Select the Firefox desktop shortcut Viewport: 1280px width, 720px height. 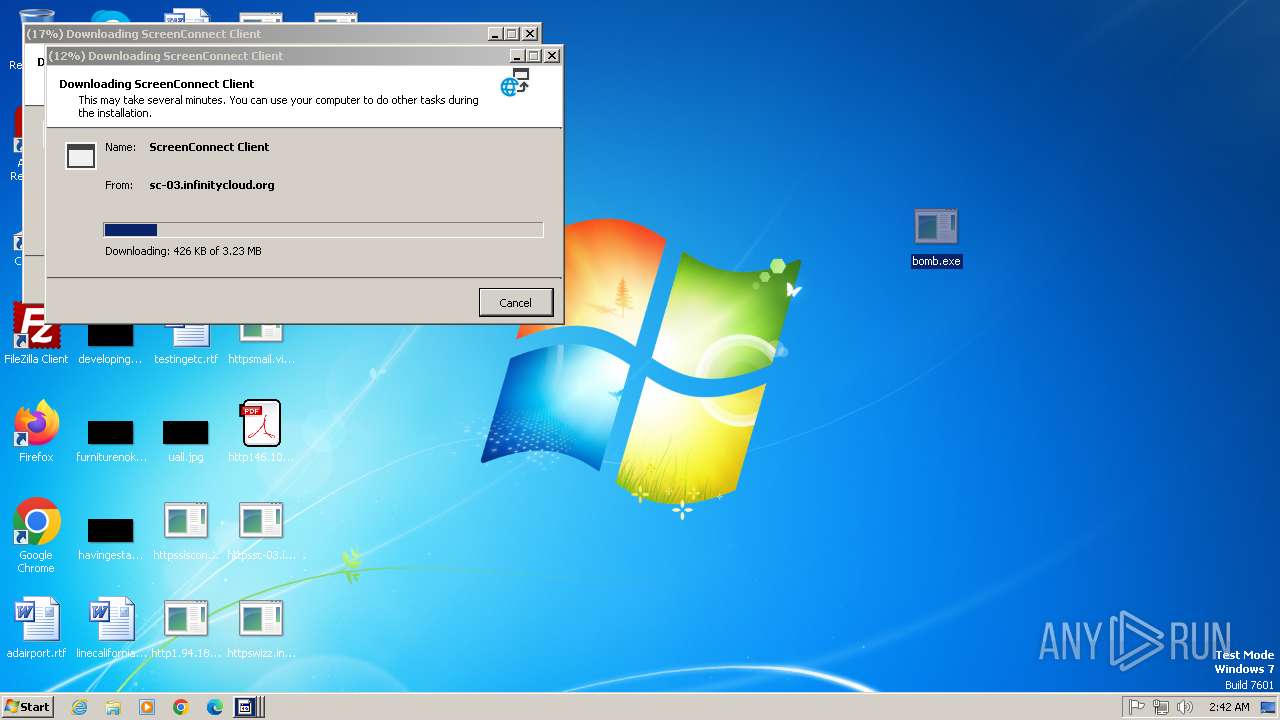coord(36,432)
